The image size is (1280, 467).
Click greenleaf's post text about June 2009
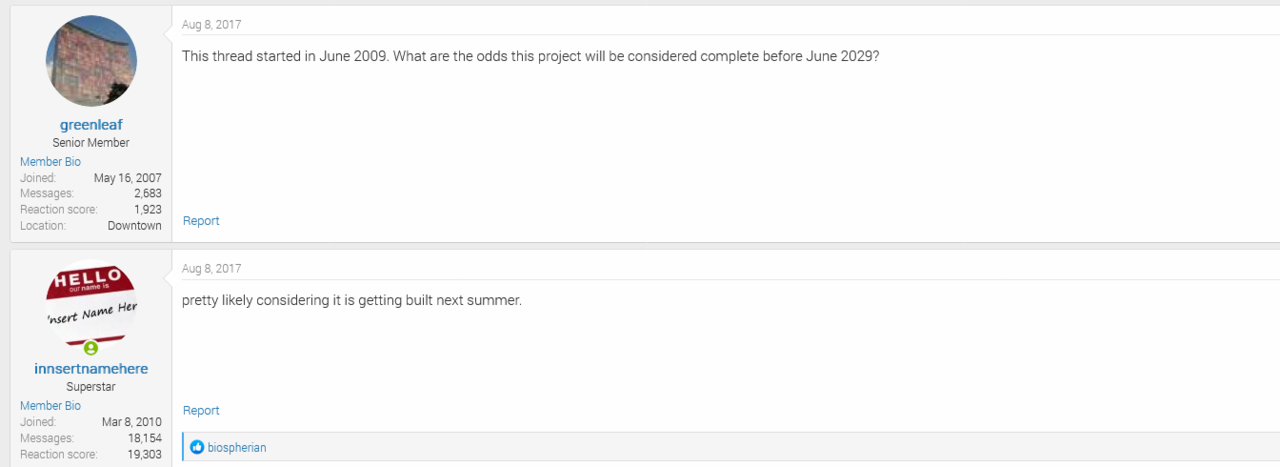[530, 56]
